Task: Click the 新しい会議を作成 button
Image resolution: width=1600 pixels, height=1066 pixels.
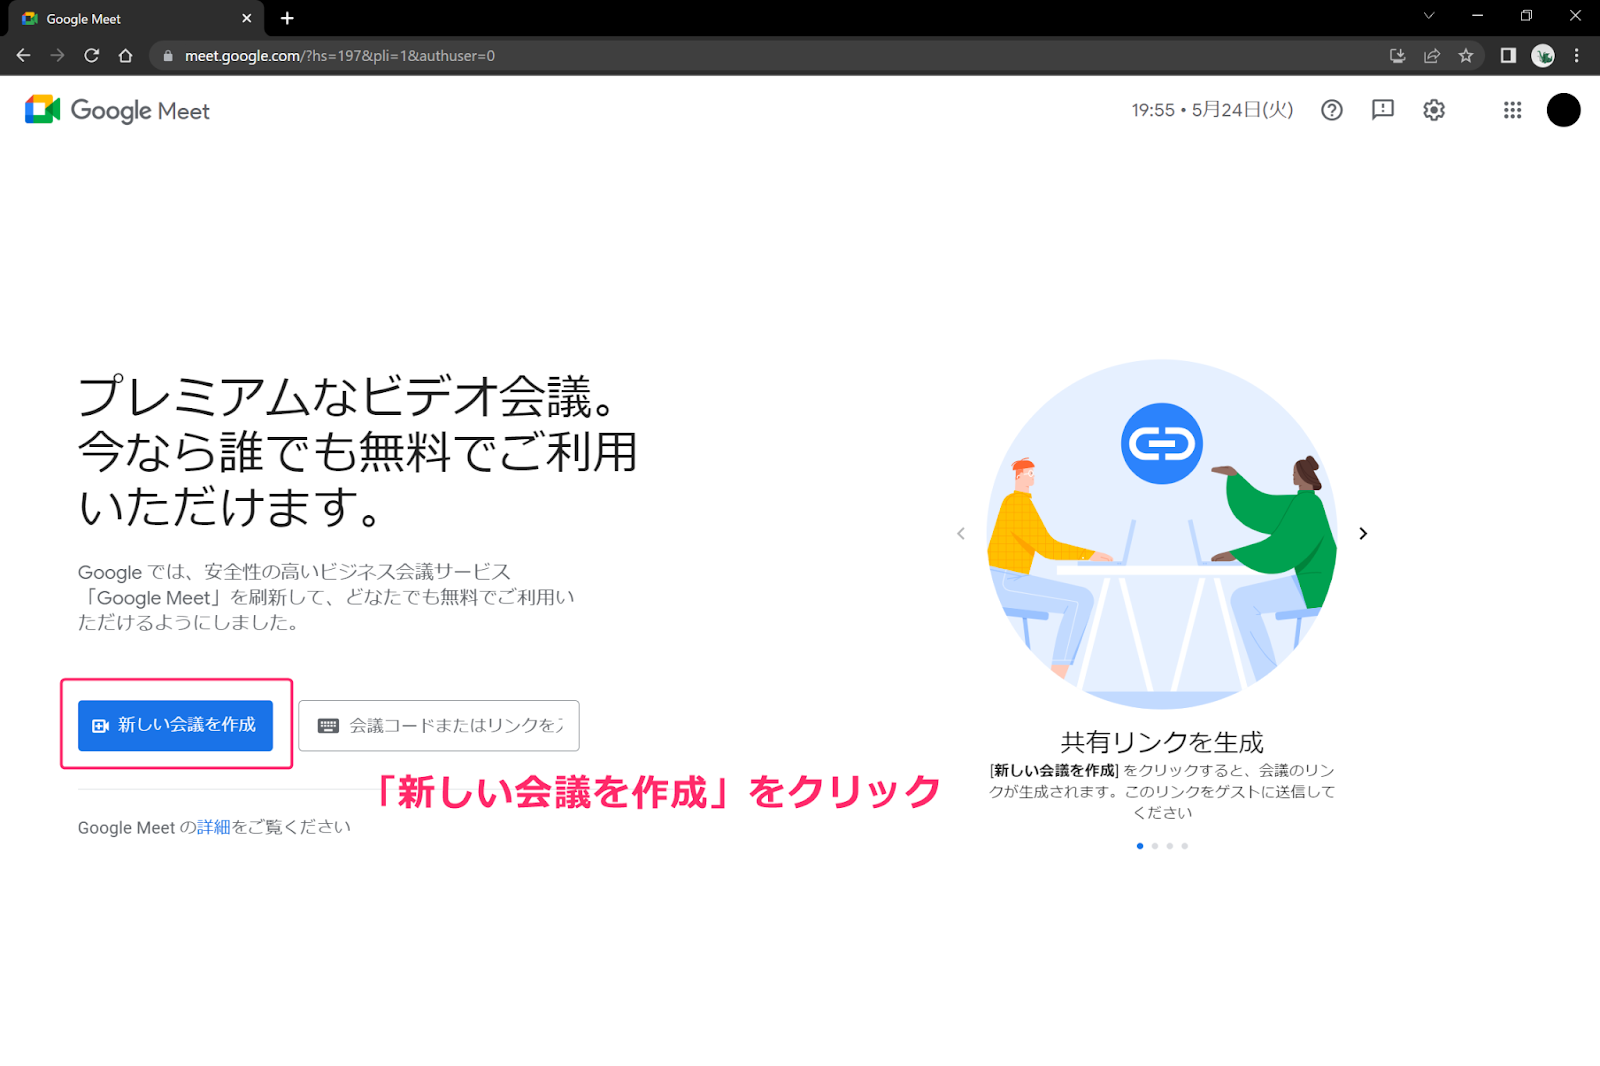Action: tap(175, 725)
